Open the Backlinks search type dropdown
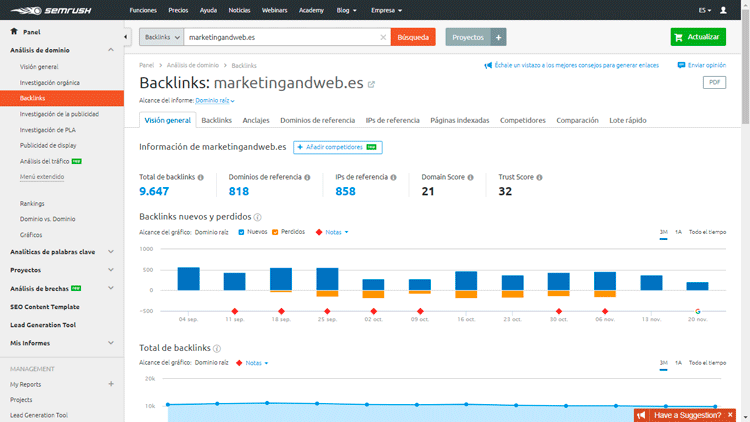The width and height of the screenshot is (750, 422). [162, 37]
